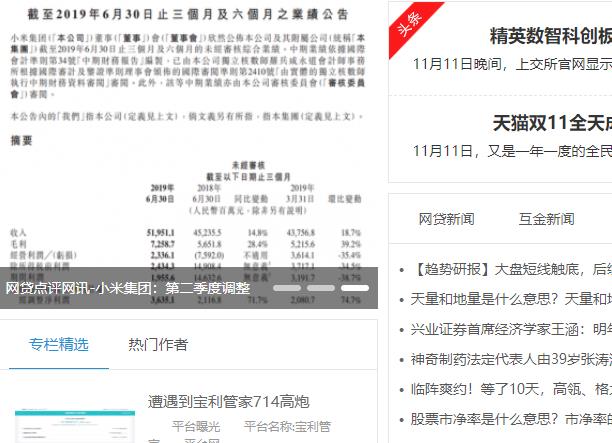Open 神奇制药法定代表人 news item
This screenshot has height=443, width=612.
(x=511, y=359)
